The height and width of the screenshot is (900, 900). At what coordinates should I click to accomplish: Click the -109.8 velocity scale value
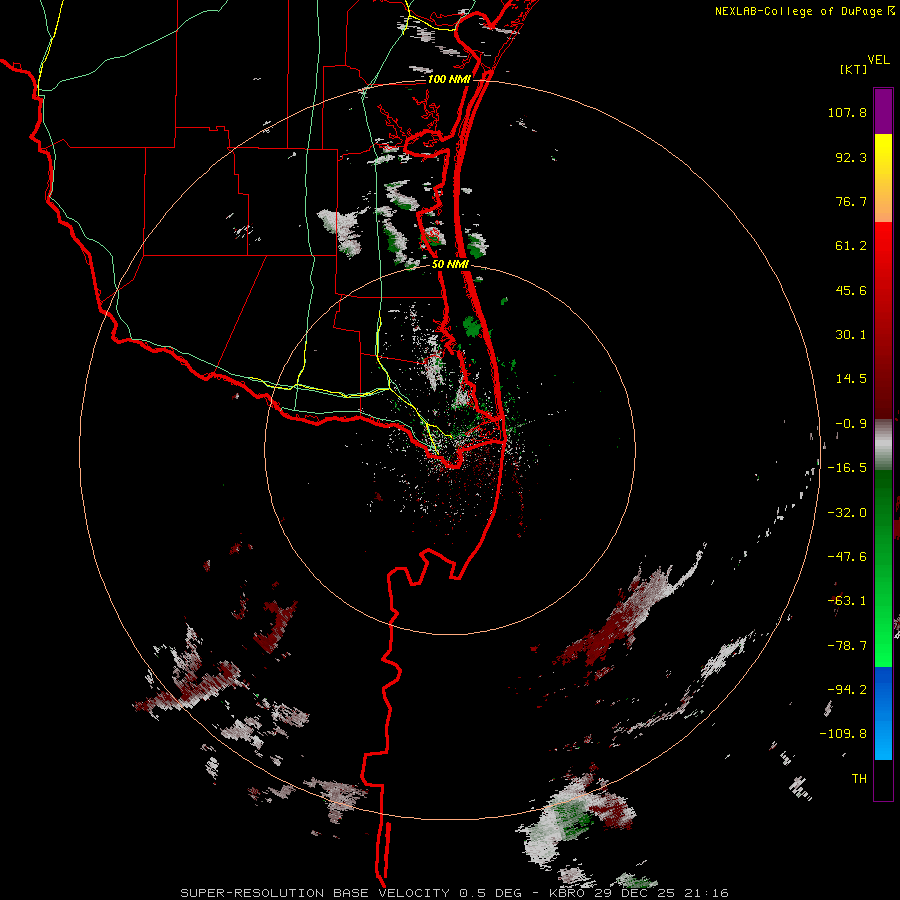pos(843,734)
